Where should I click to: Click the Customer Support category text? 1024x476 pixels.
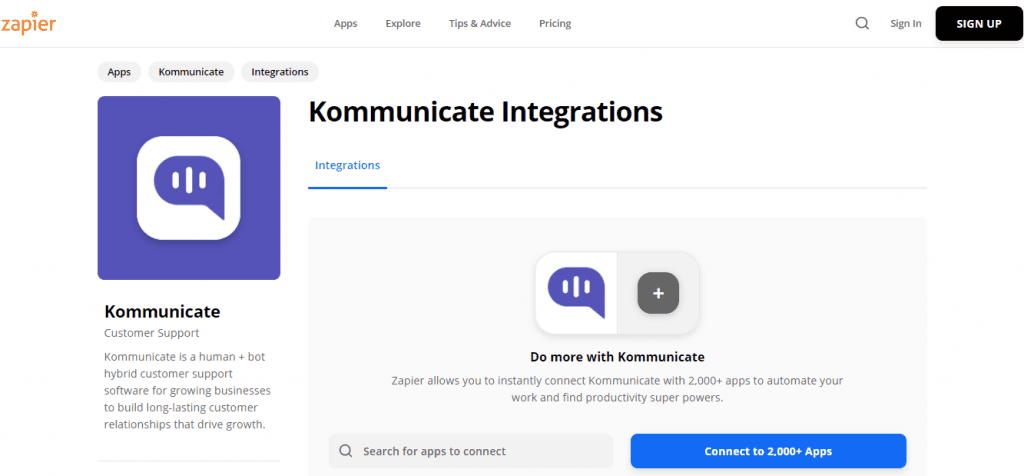(x=152, y=333)
